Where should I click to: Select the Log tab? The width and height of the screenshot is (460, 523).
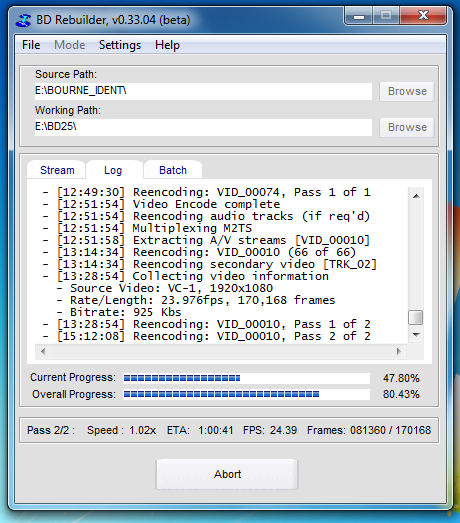[113, 170]
